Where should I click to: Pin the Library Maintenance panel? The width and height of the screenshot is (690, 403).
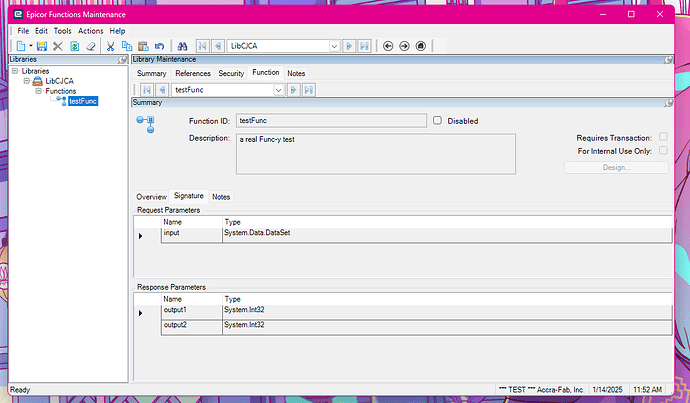click(x=668, y=59)
